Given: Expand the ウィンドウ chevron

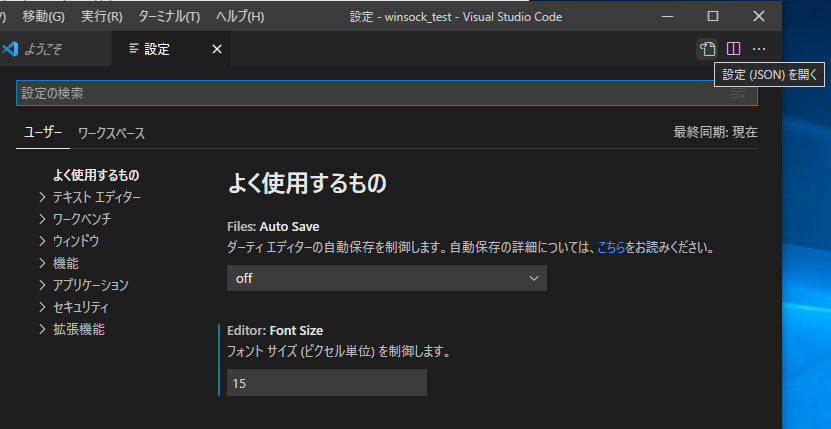Looking at the screenshot, I should (43, 241).
